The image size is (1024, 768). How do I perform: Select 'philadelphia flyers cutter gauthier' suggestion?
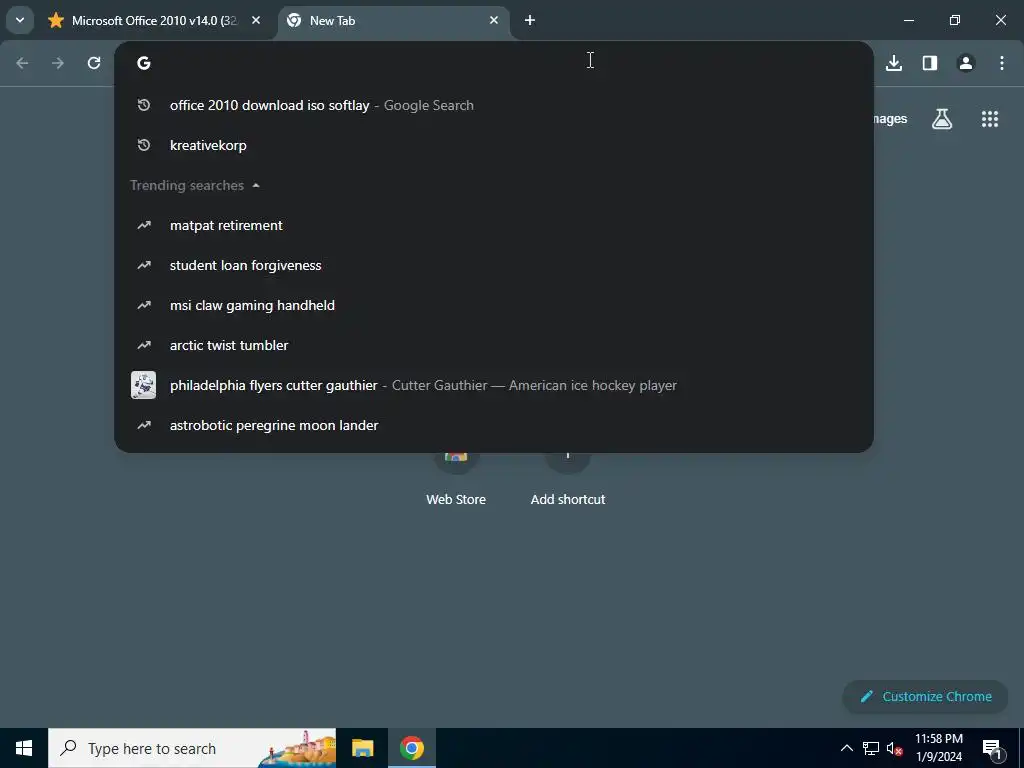point(494,385)
